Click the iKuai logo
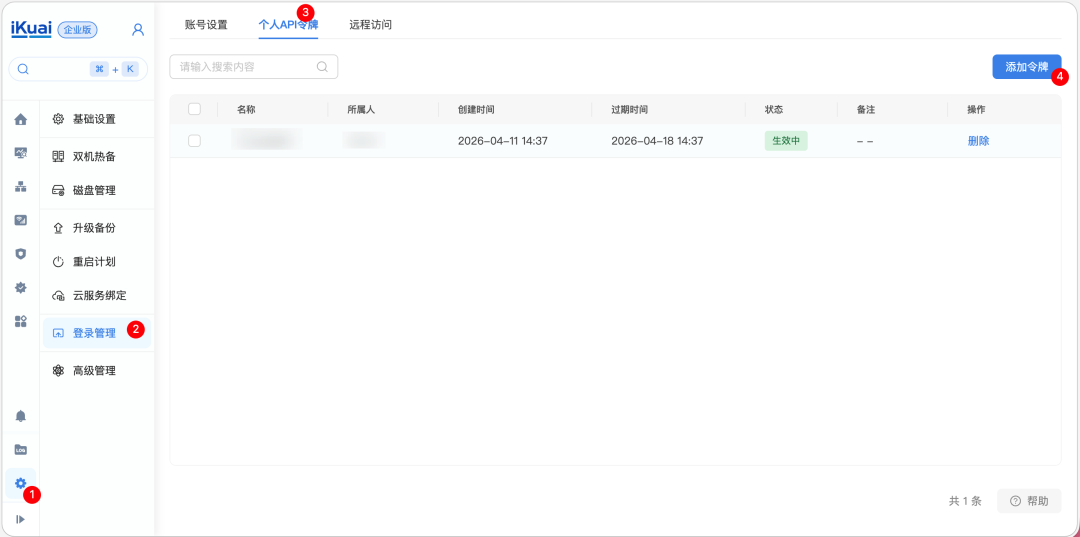The width and height of the screenshot is (1080, 537). [32, 30]
